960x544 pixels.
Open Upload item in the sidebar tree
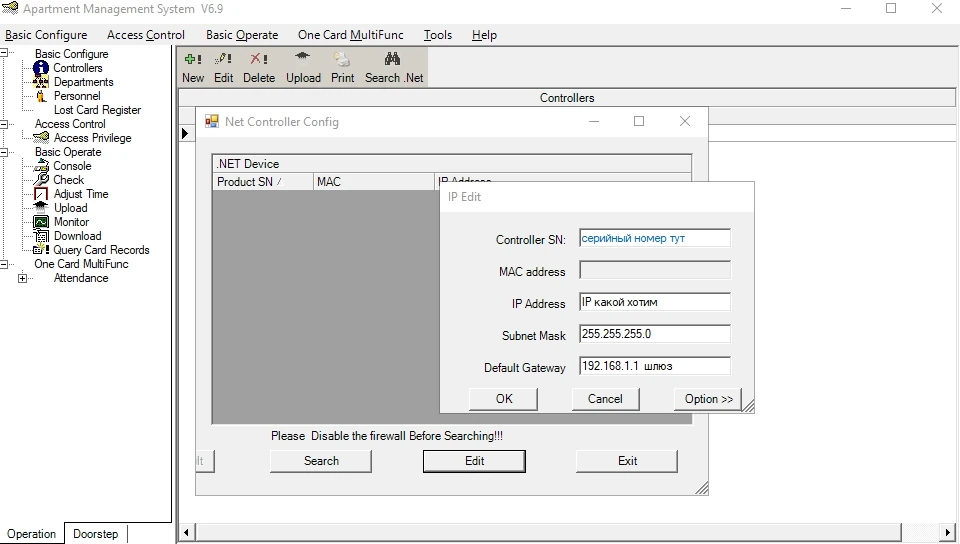70,208
